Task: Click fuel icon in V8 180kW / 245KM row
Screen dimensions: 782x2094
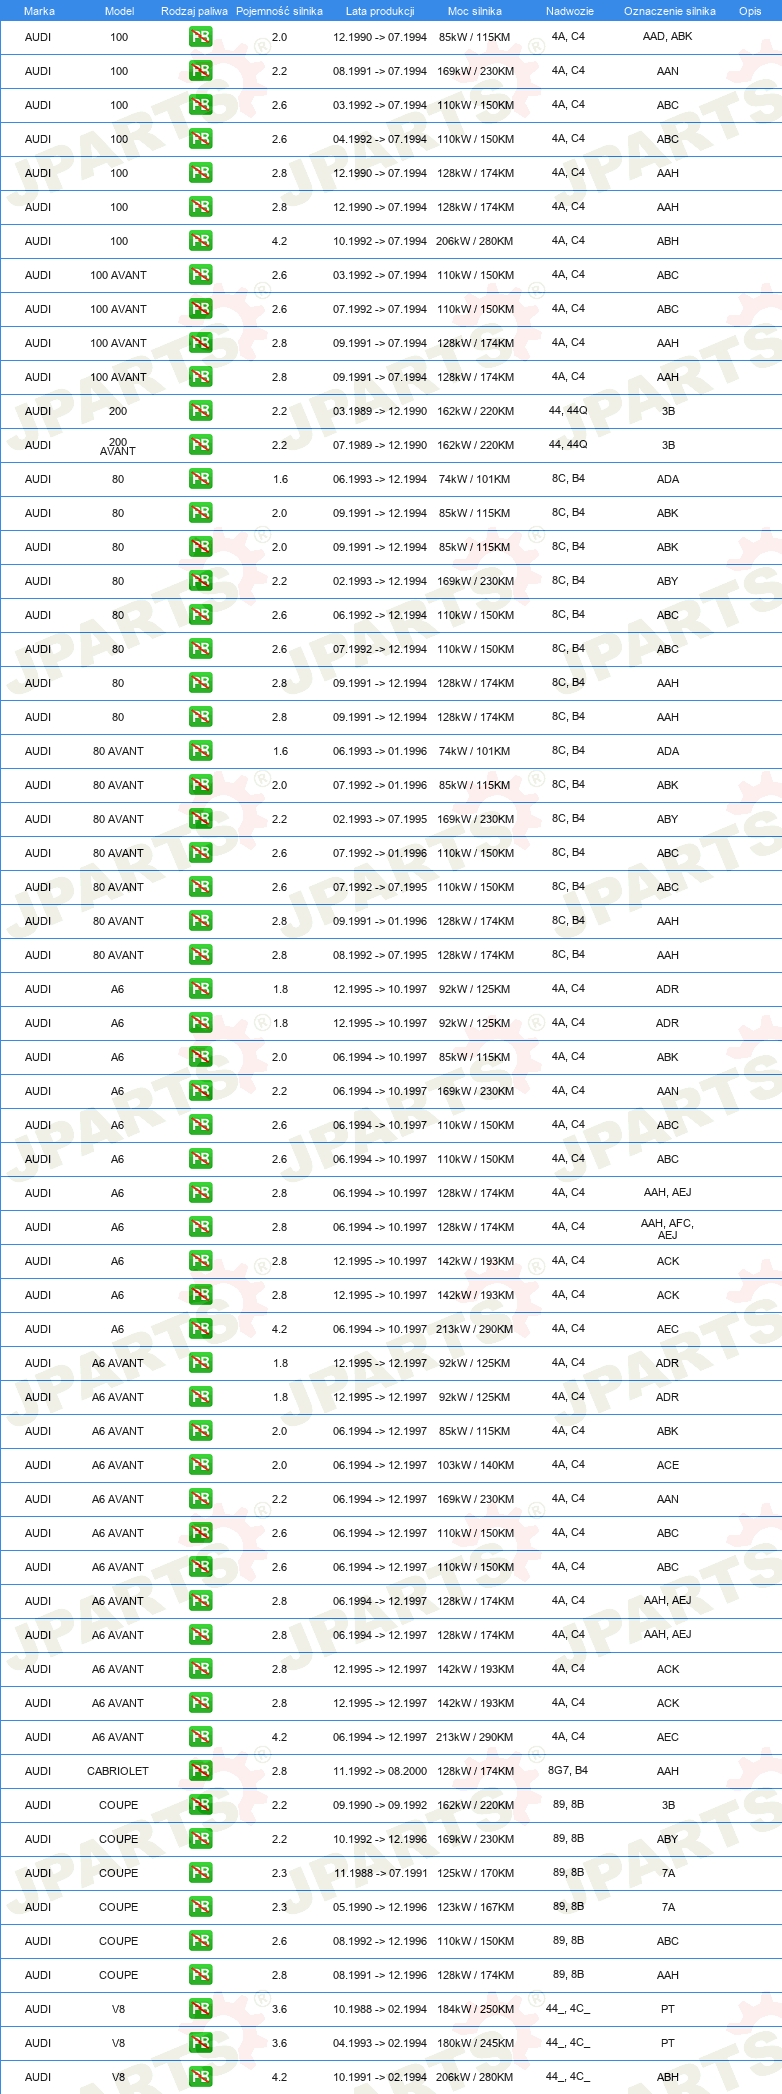Action: tap(200, 2043)
